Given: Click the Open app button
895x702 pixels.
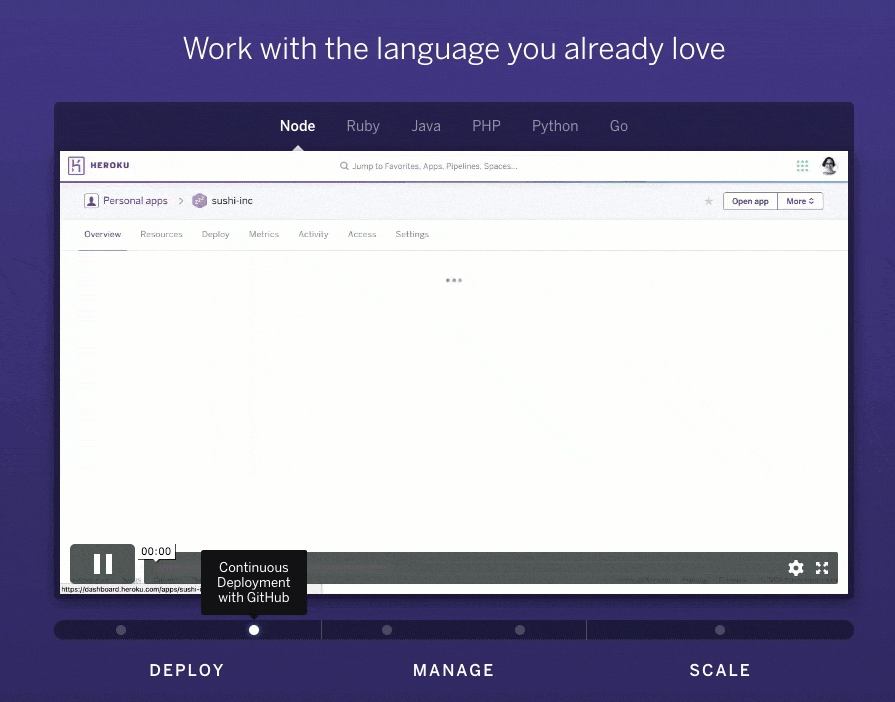Looking at the screenshot, I should (x=750, y=201).
